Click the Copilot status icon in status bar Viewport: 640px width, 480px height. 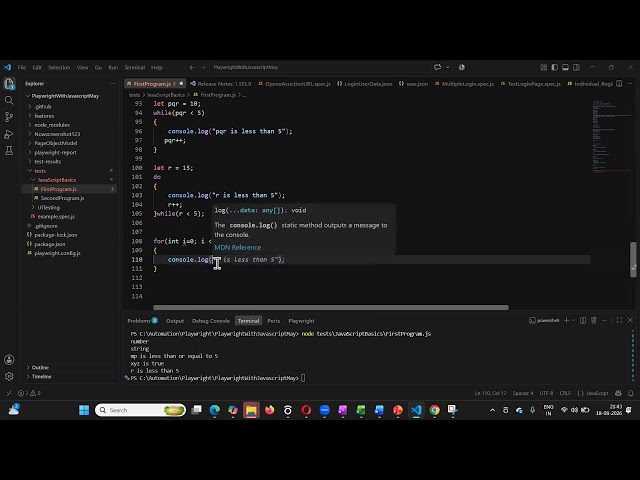coord(618,393)
